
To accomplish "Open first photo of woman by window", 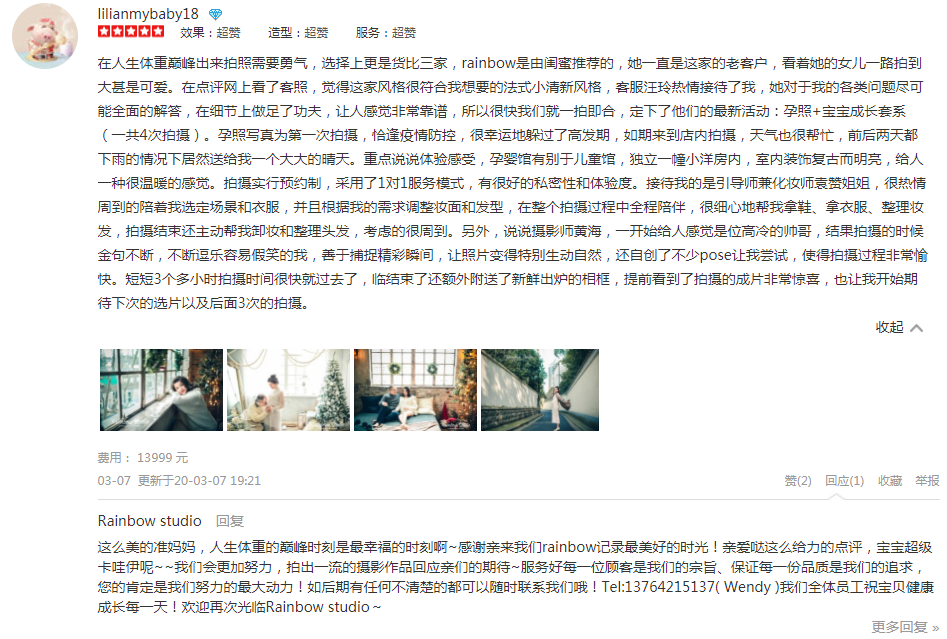I will pos(161,390).
